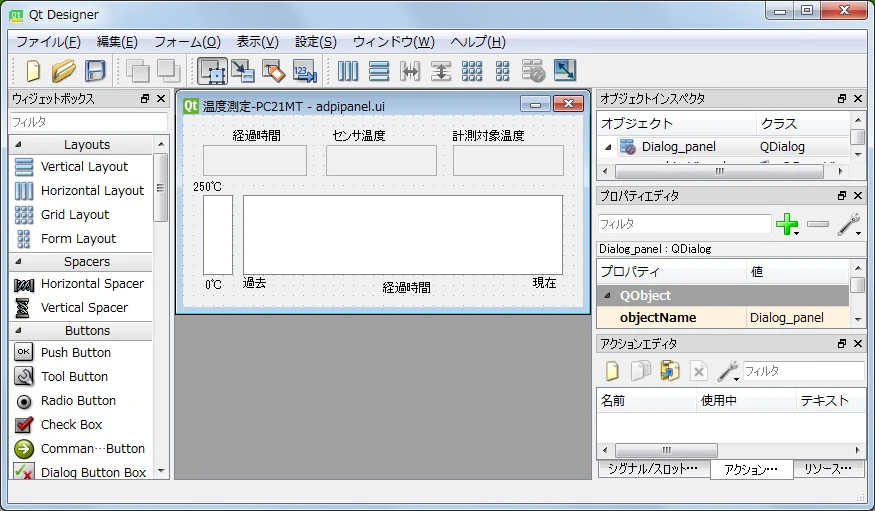Click the copy action icon
The image size is (875, 511).
coord(641,370)
